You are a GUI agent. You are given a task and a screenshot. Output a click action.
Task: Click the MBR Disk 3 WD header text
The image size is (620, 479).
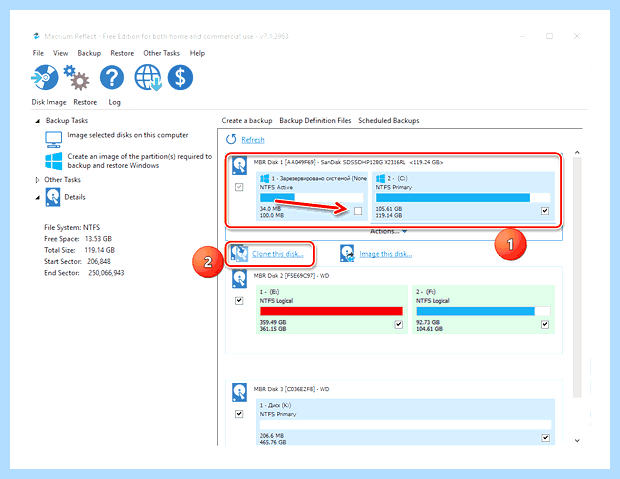[291, 389]
